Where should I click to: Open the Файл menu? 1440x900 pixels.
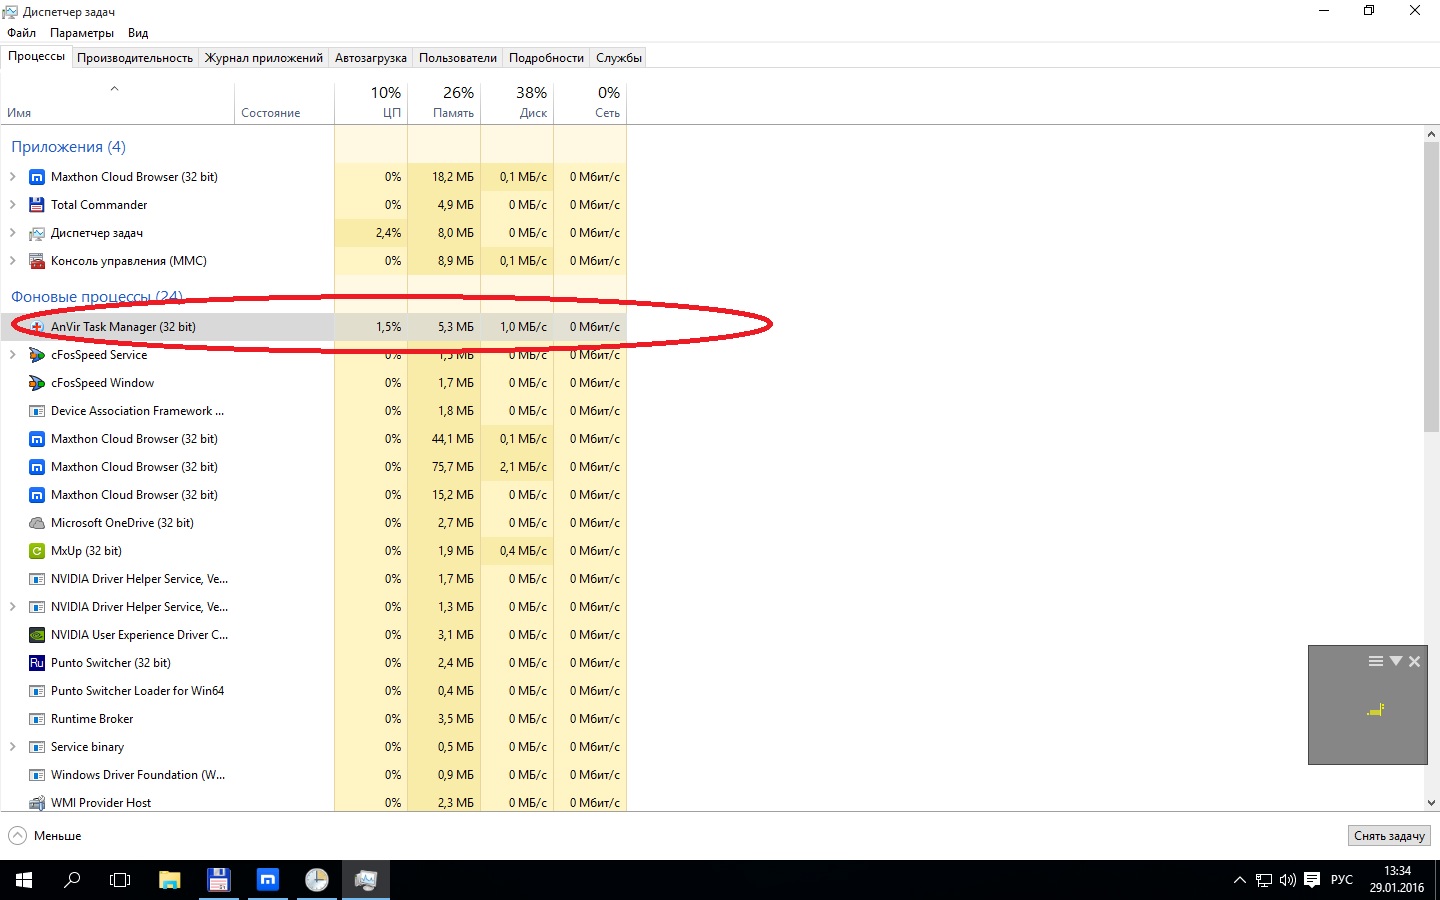tap(21, 33)
